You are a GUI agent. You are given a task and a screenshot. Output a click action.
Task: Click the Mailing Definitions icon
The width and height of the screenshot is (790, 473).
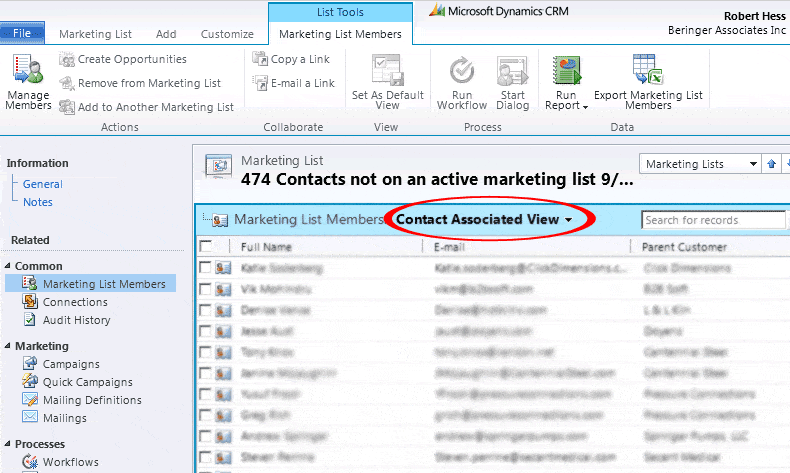click(30, 399)
